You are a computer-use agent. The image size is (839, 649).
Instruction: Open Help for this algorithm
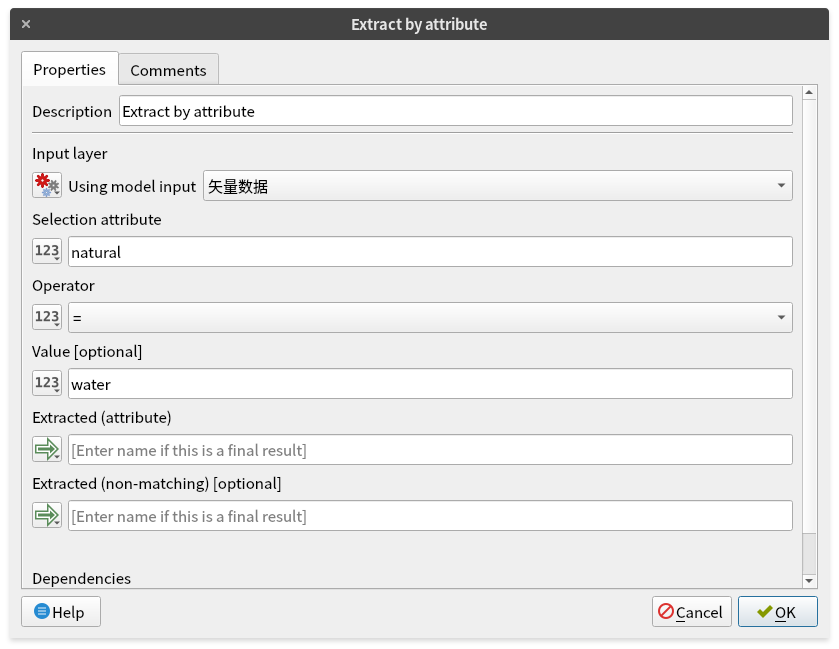pyautogui.click(x=60, y=612)
